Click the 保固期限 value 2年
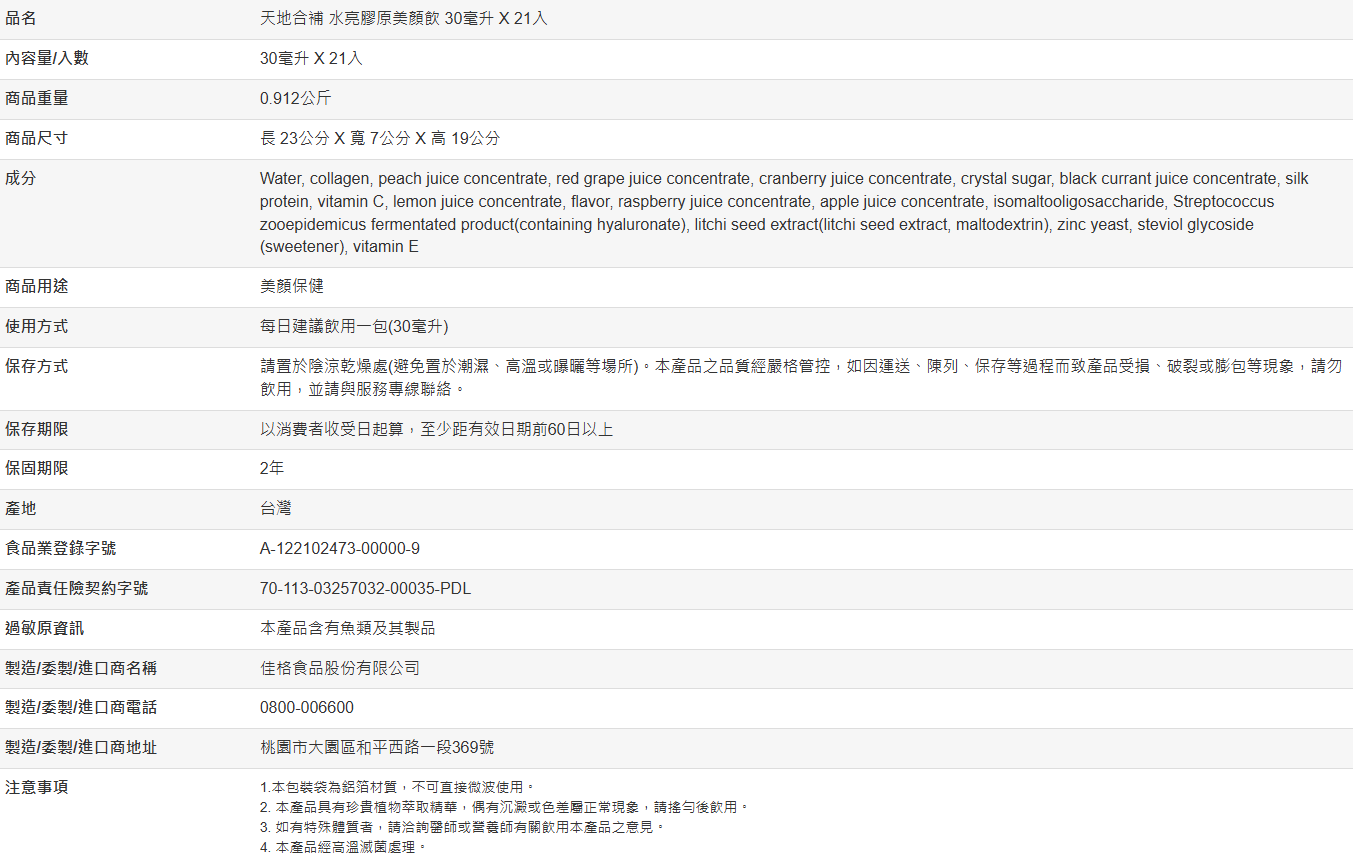 (x=272, y=469)
